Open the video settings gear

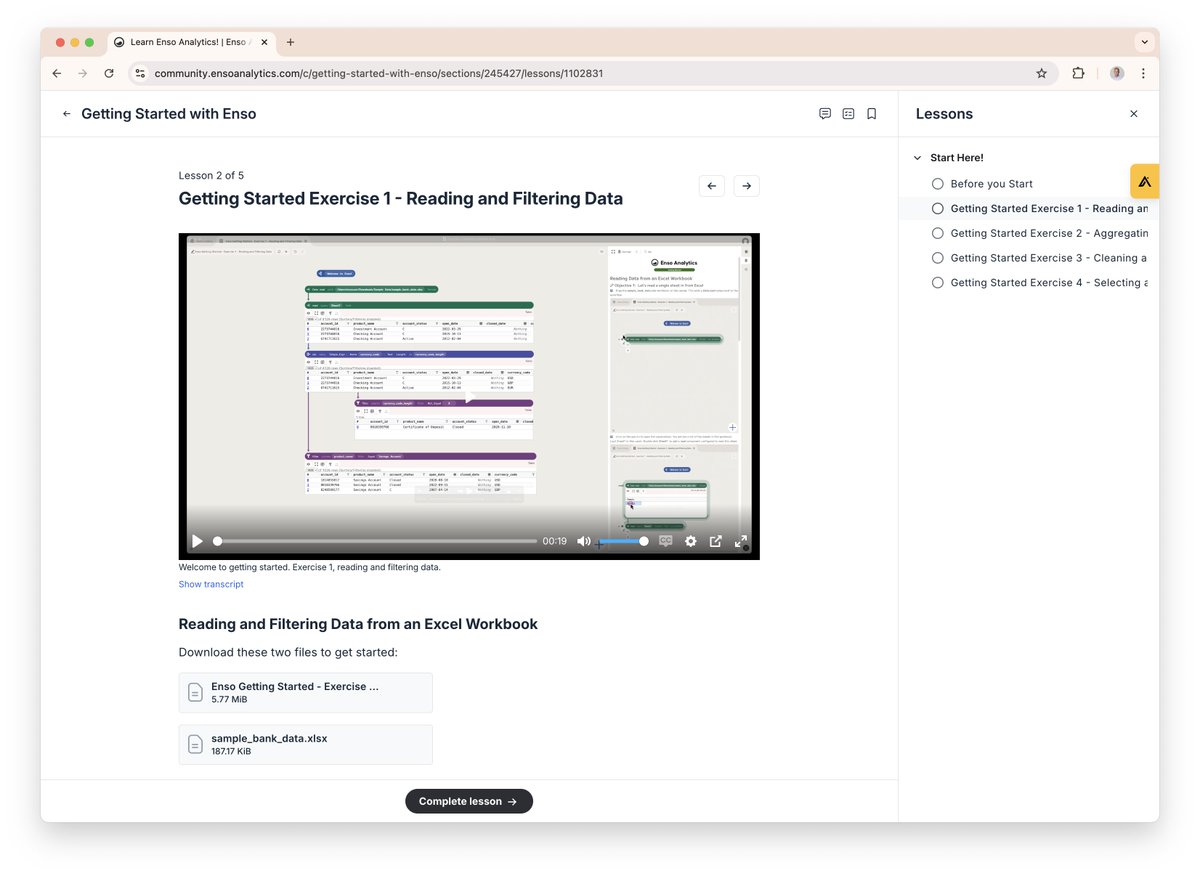690,541
